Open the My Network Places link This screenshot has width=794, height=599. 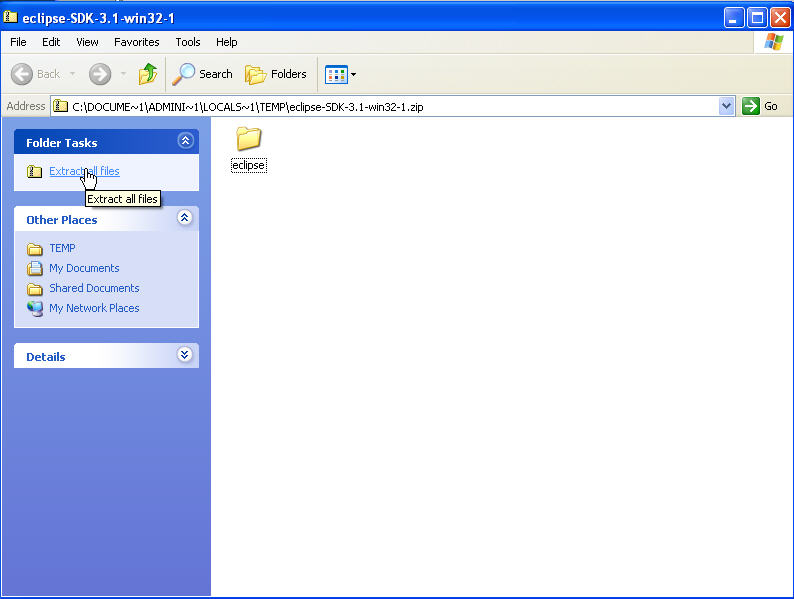point(94,308)
